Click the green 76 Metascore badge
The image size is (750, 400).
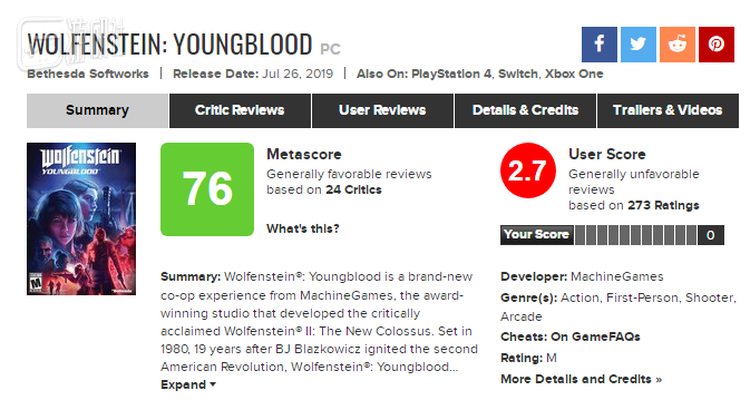[207, 189]
